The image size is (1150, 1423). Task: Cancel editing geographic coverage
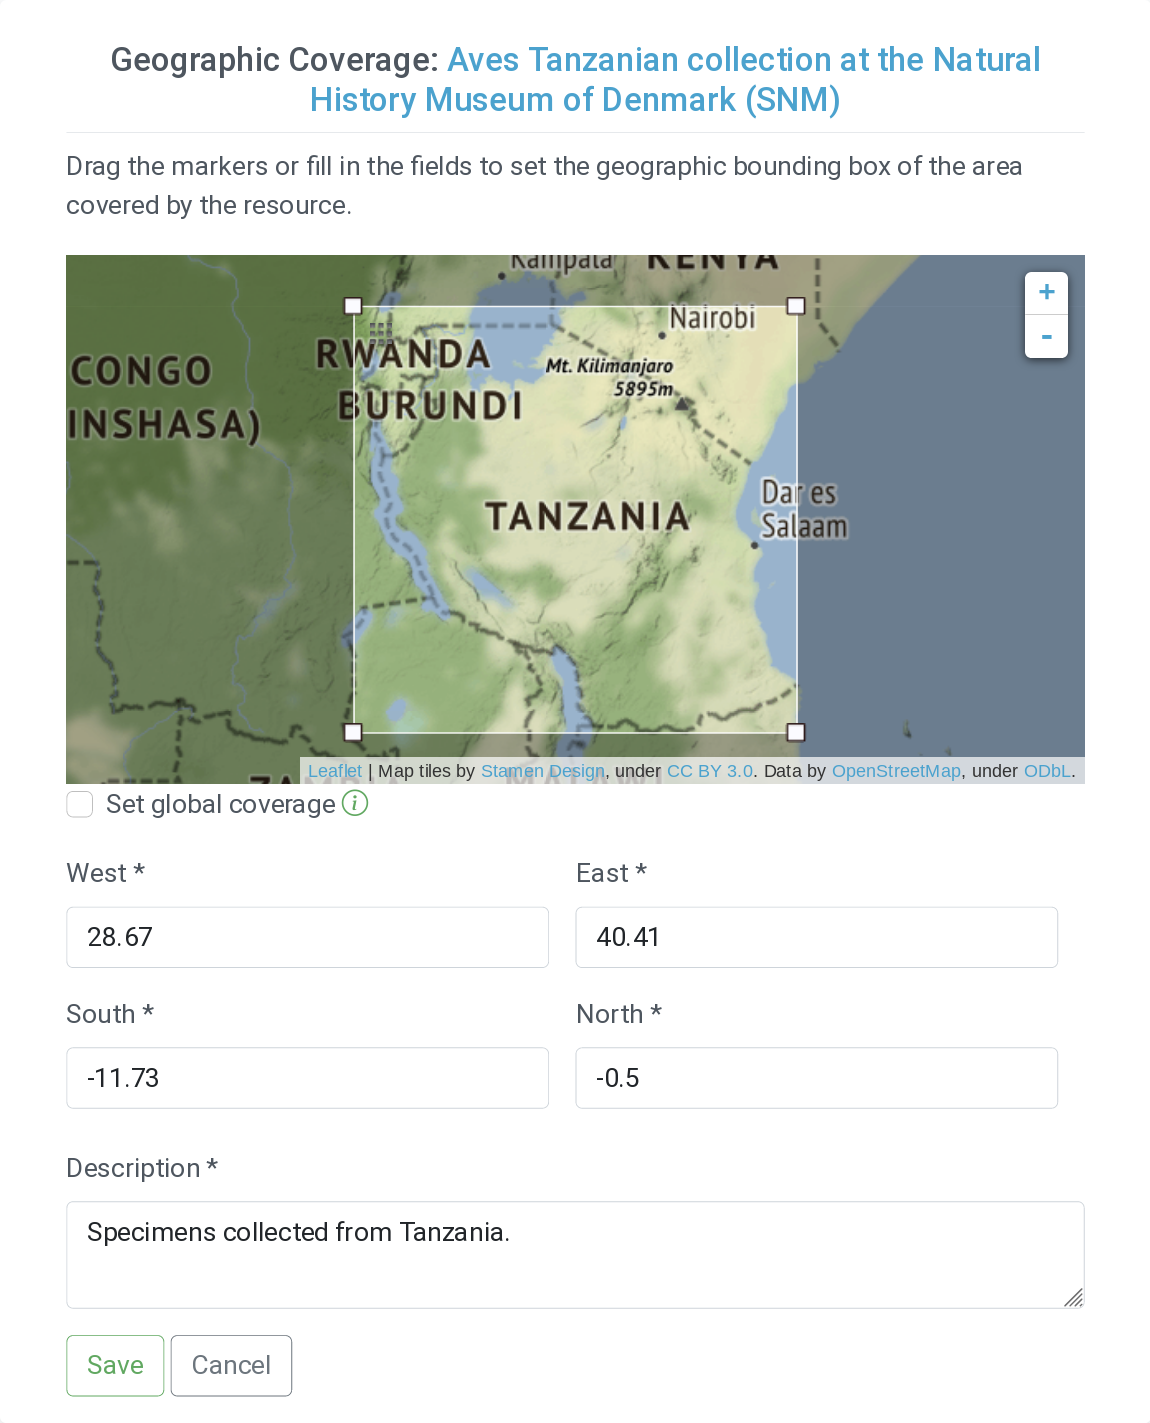(x=231, y=1365)
